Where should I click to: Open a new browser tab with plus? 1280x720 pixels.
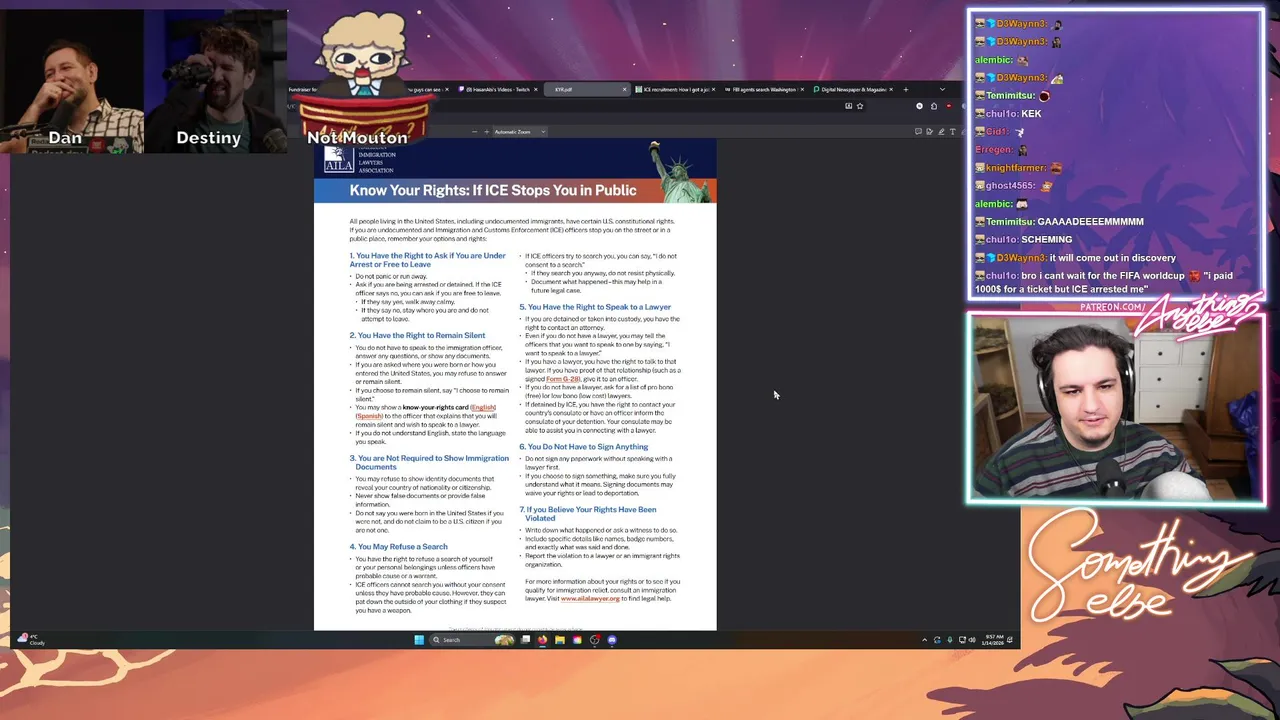[x=906, y=89]
